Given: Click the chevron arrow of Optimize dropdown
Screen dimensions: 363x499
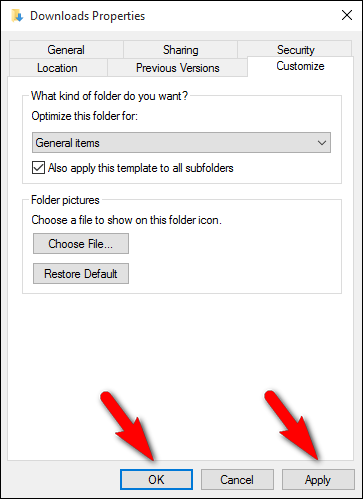Looking at the screenshot, I should pyautogui.click(x=322, y=143).
